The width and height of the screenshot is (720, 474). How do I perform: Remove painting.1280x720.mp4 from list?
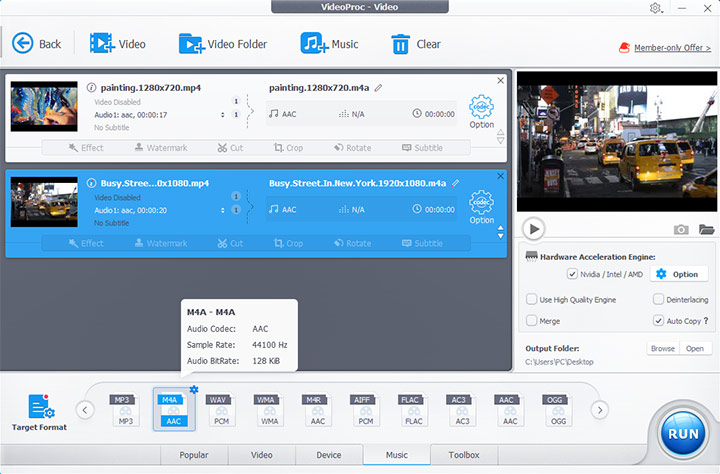point(501,80)
